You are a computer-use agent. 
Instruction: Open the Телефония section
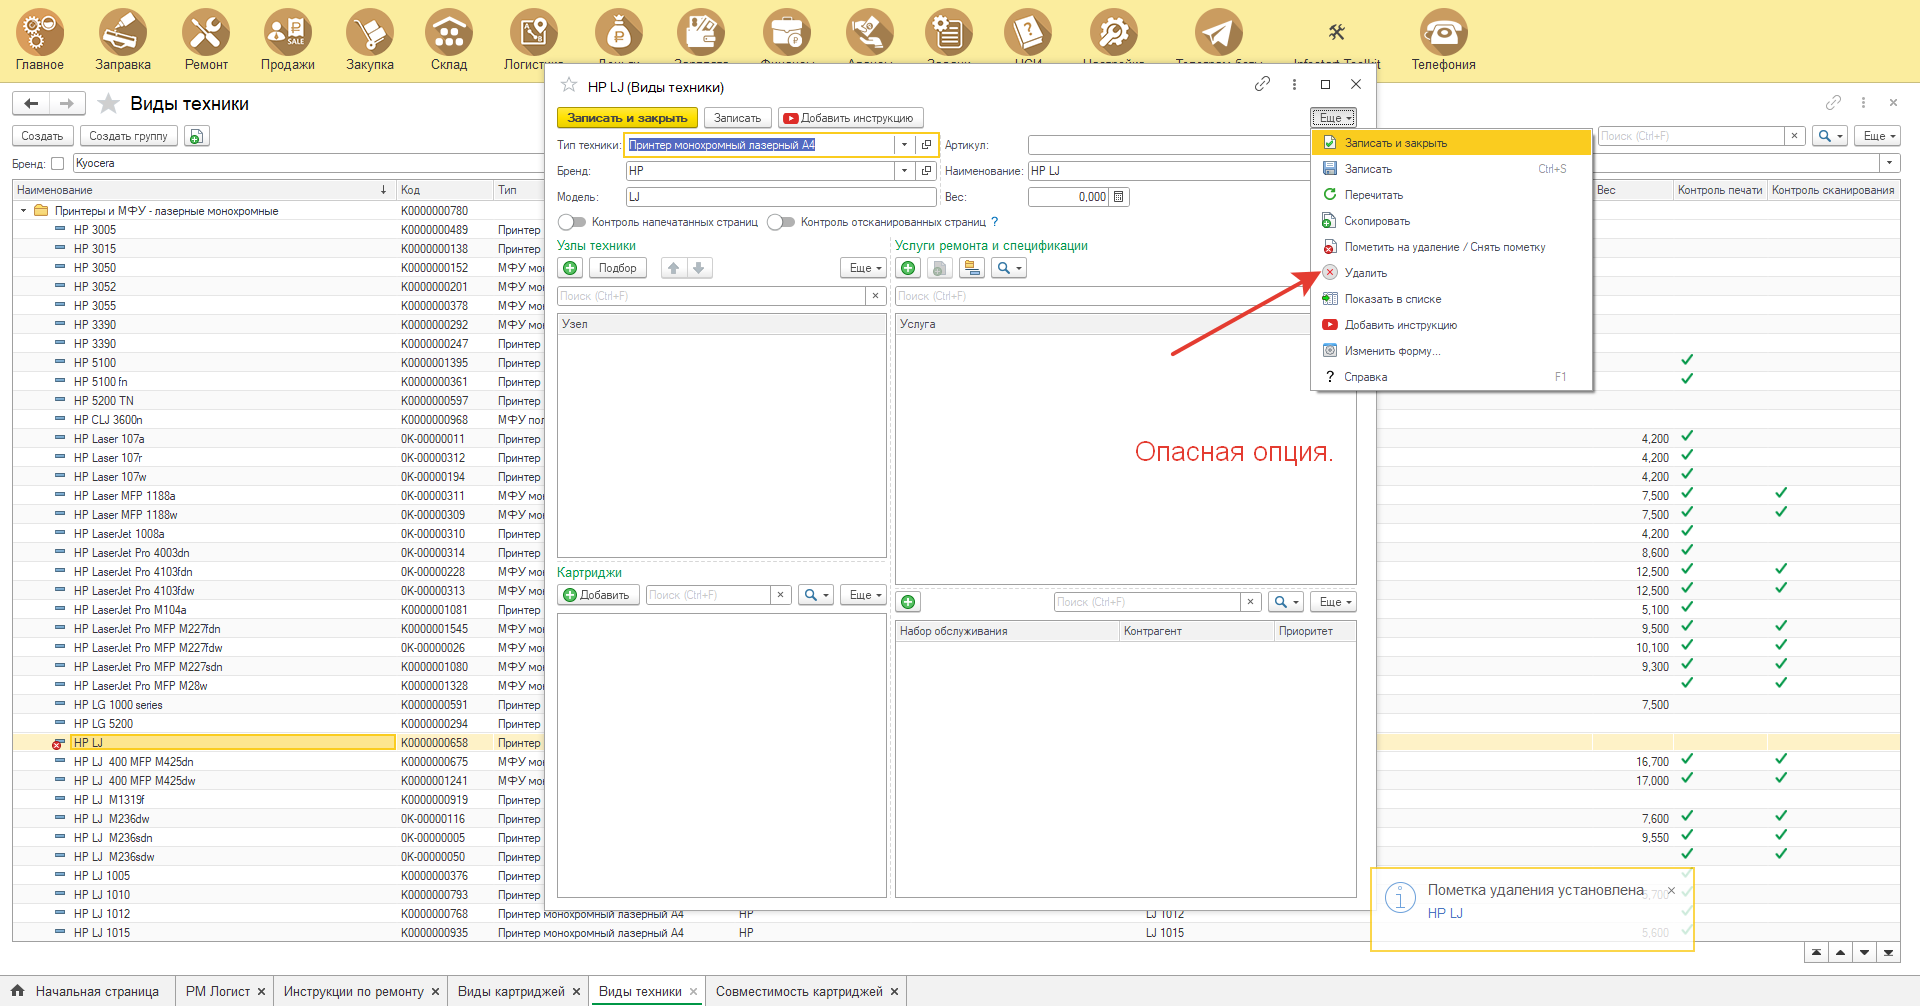pyautogui.click(x=1443, y=40)
